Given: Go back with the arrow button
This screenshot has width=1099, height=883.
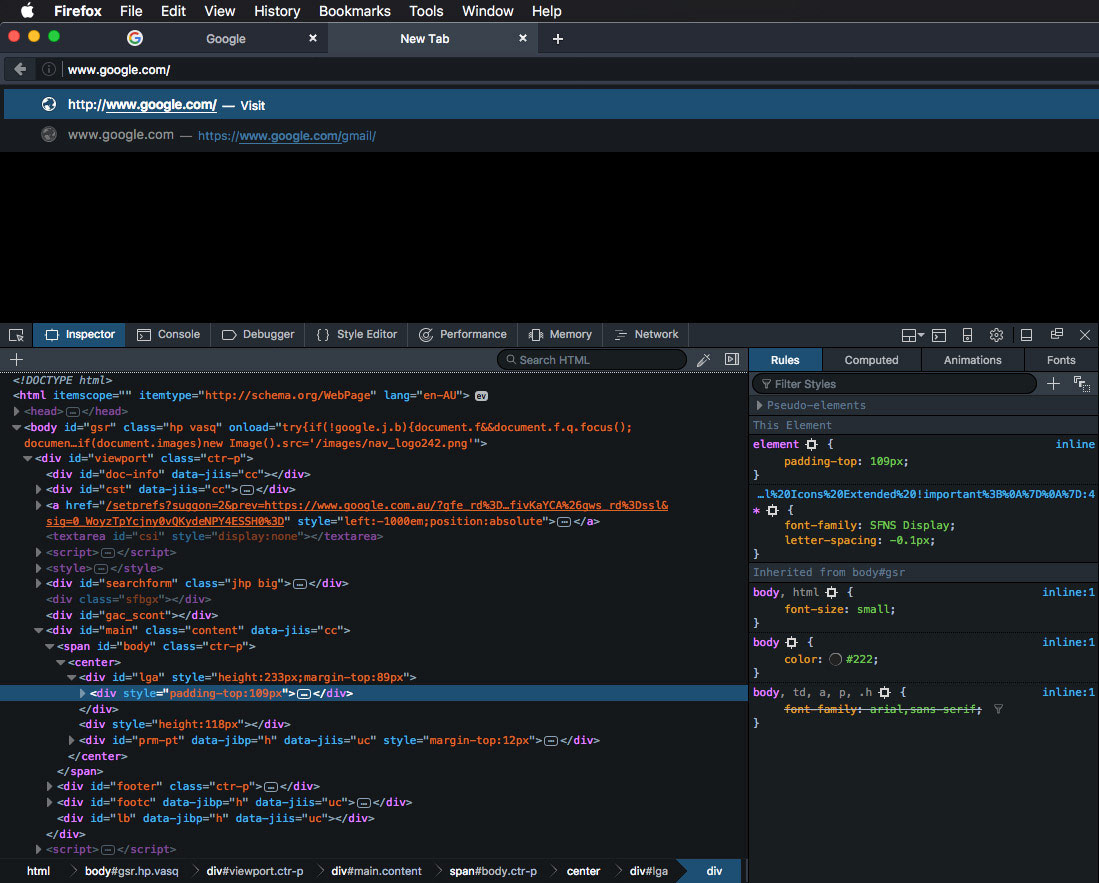Looking at the screenshot, I should pos(20,69).
